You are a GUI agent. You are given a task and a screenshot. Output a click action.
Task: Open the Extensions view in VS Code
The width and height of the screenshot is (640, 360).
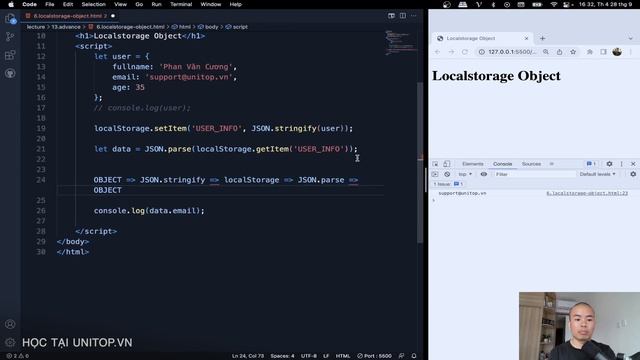click(x=10, y=55)
